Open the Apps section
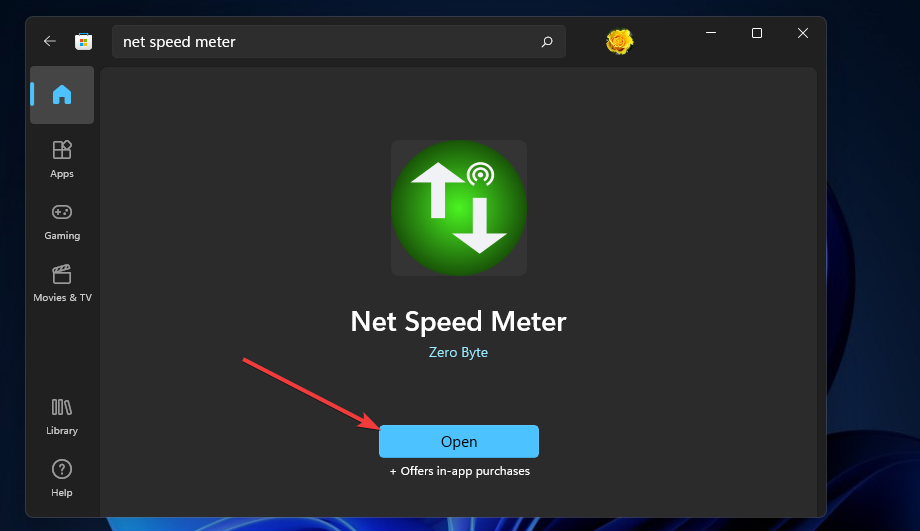This screenshot has width=920, height=531. point(62,159)
